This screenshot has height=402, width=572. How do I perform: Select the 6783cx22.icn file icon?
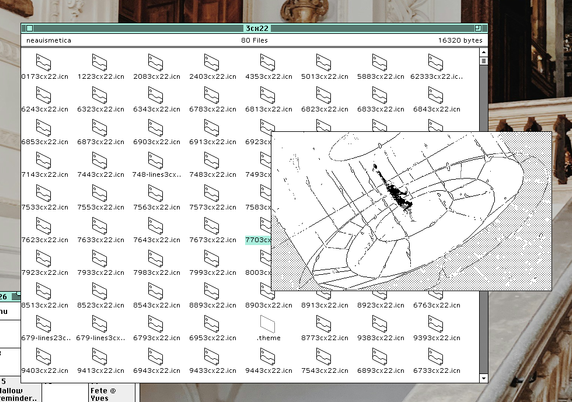click(211, 96)
